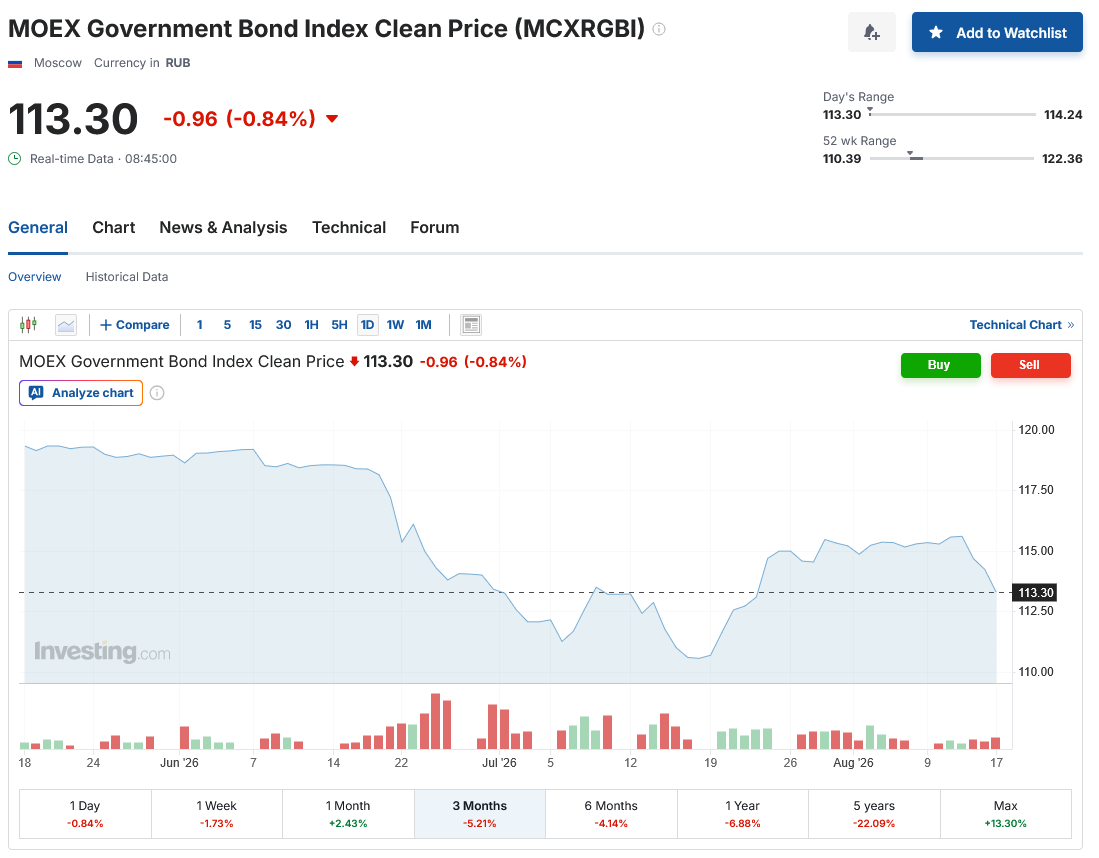This screenshot has height=858, width=1099.
Task: Select Max performance range
Action: pyautogui.click(x=1005, y=814)
